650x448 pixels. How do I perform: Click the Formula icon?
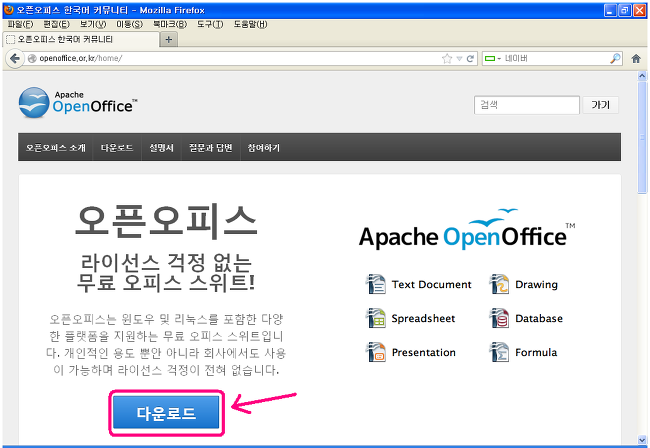click(x=499, y=352)
